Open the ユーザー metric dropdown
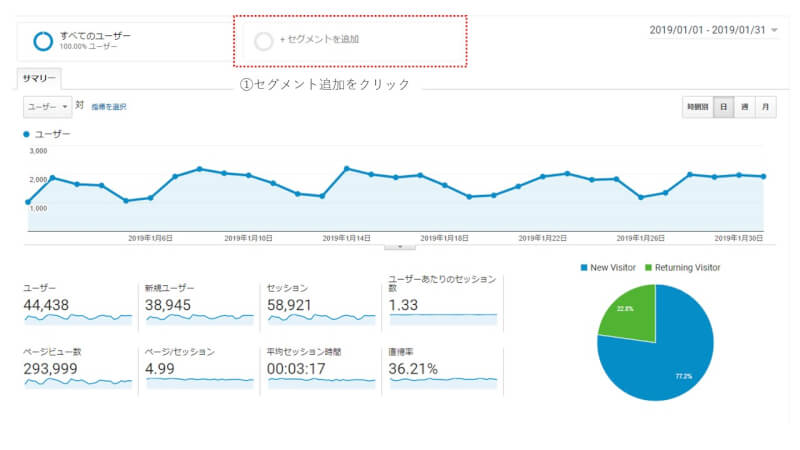 coord(47,107)
